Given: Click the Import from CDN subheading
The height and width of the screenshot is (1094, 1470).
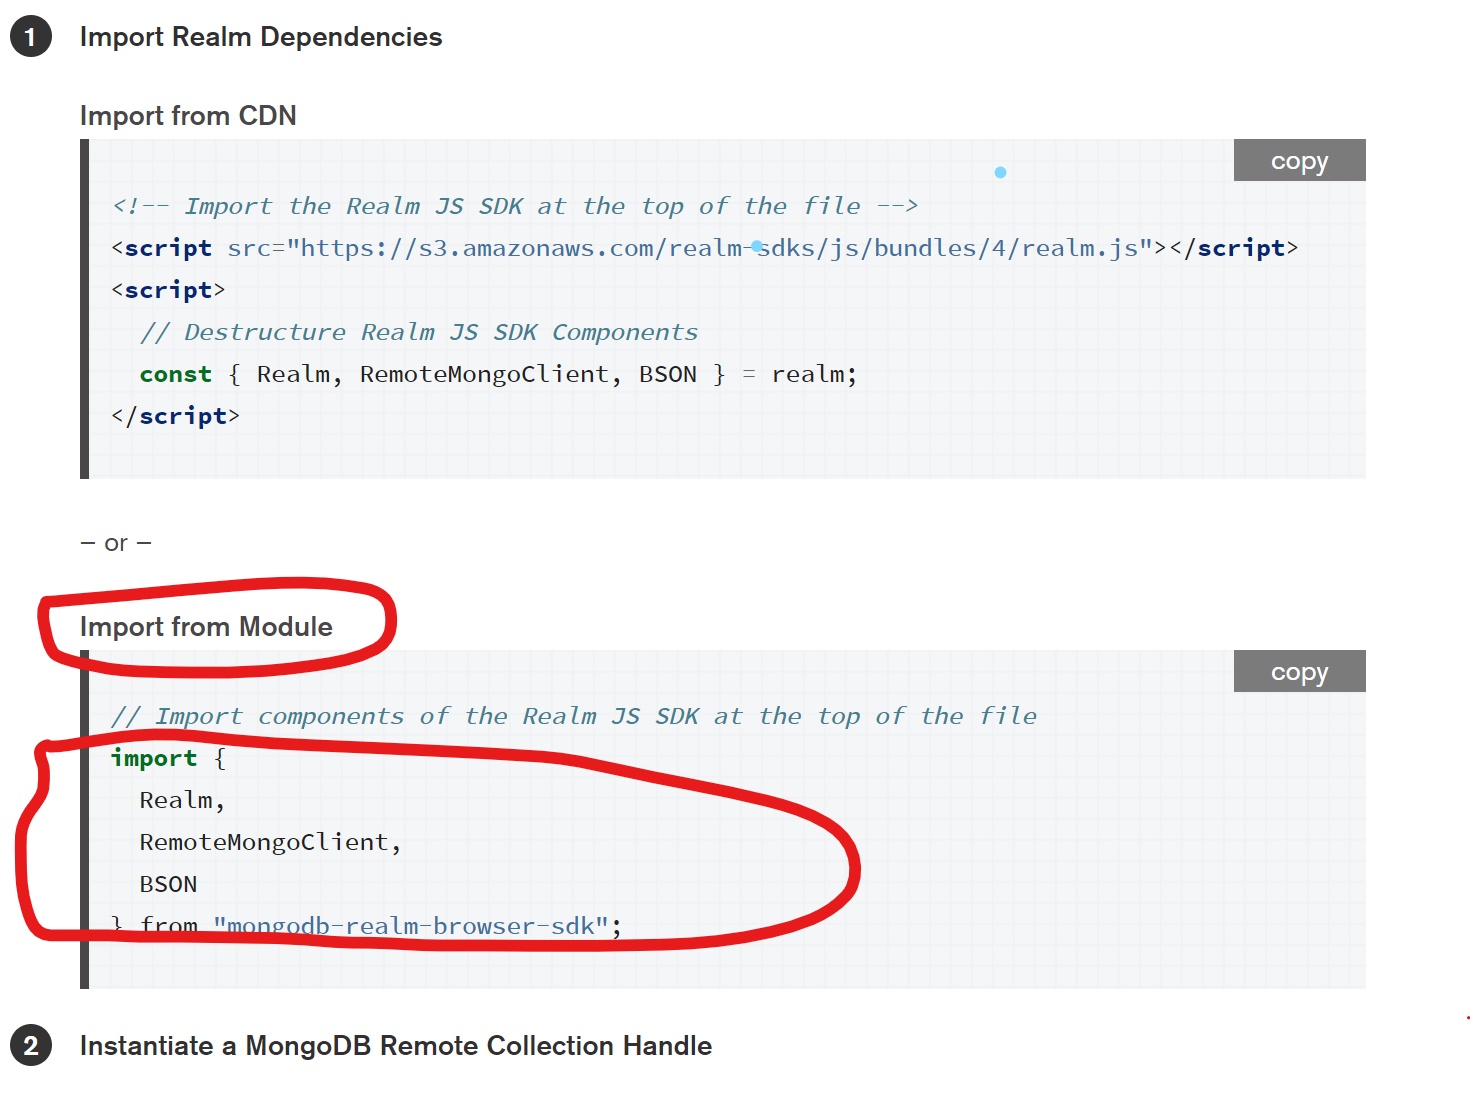Looking at the screenshot, I should [x=188, y=115].
